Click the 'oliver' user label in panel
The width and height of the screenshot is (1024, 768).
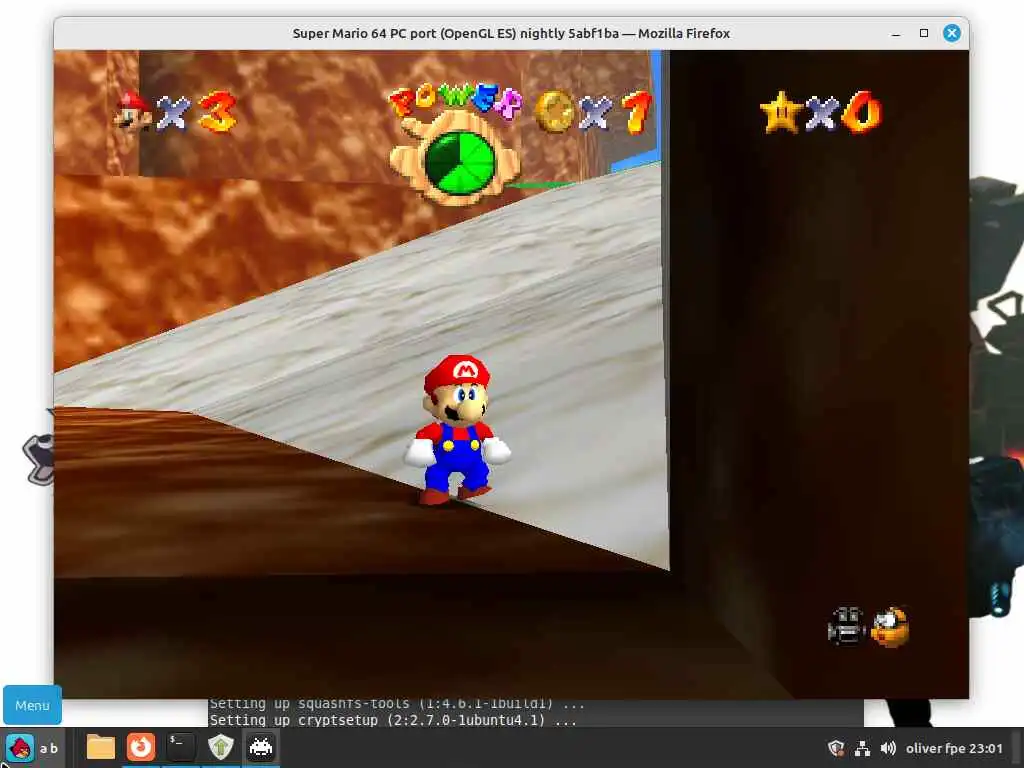pos(924,748)
